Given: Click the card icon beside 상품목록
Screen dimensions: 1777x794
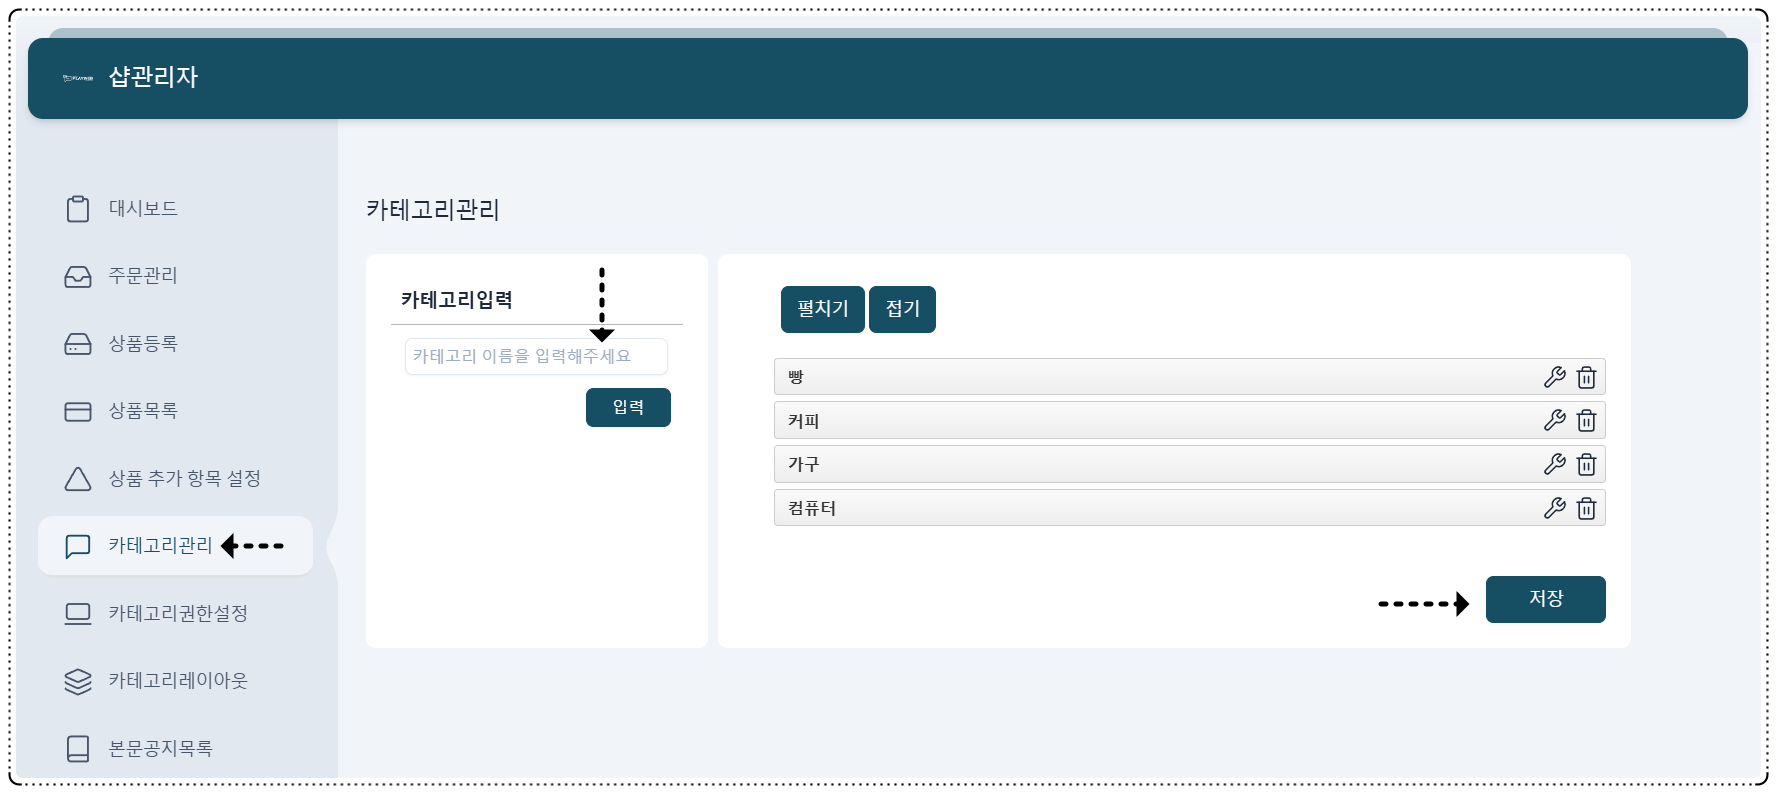Looking at the screenshot, I should coord(78,411).
